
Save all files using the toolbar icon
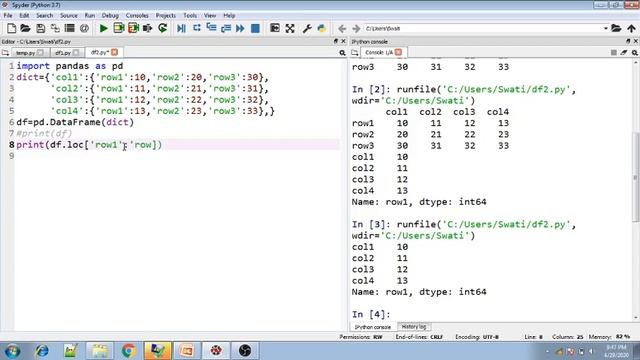(x=55, y=28)
